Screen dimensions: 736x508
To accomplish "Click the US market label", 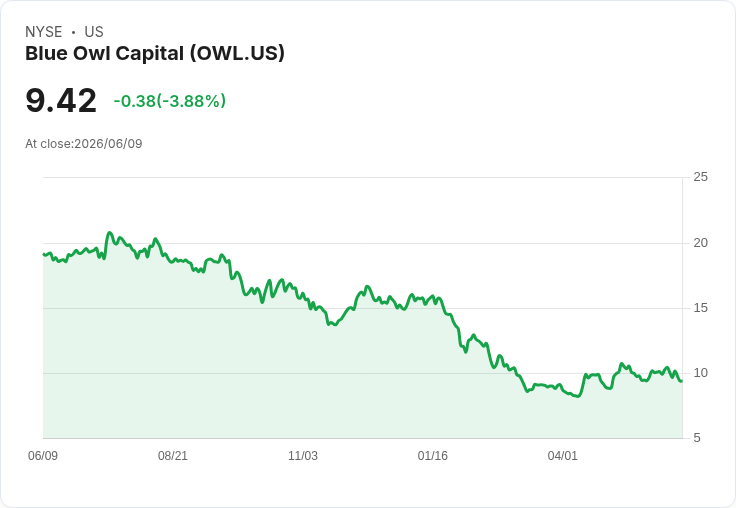I will coord(94,32).
